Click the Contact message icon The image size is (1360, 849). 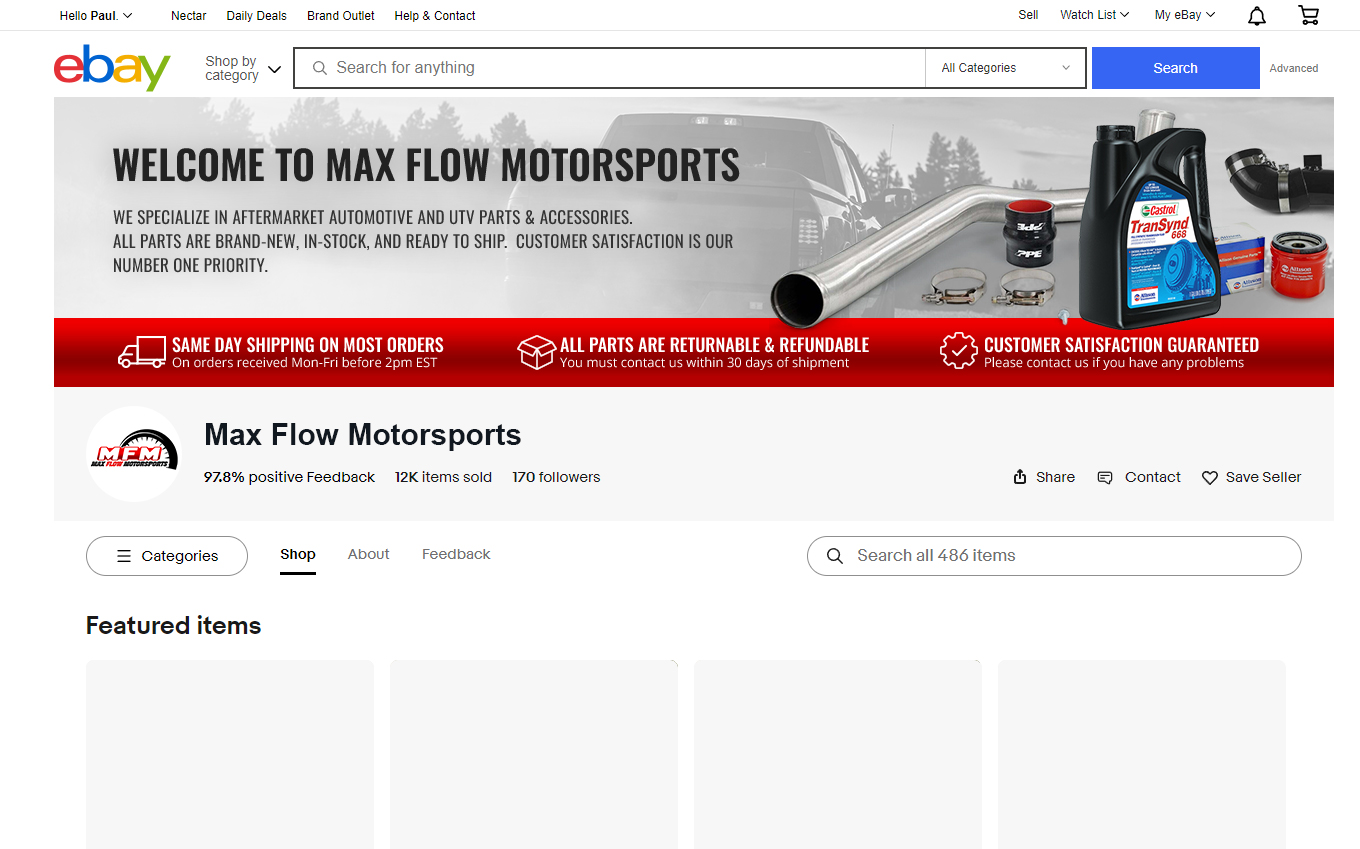tap(1105, 477)
